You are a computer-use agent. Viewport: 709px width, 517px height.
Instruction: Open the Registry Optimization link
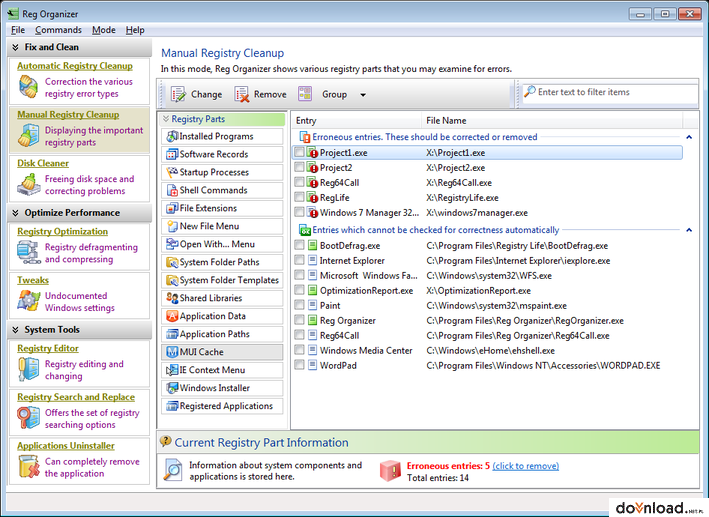(x=62, y=232)
